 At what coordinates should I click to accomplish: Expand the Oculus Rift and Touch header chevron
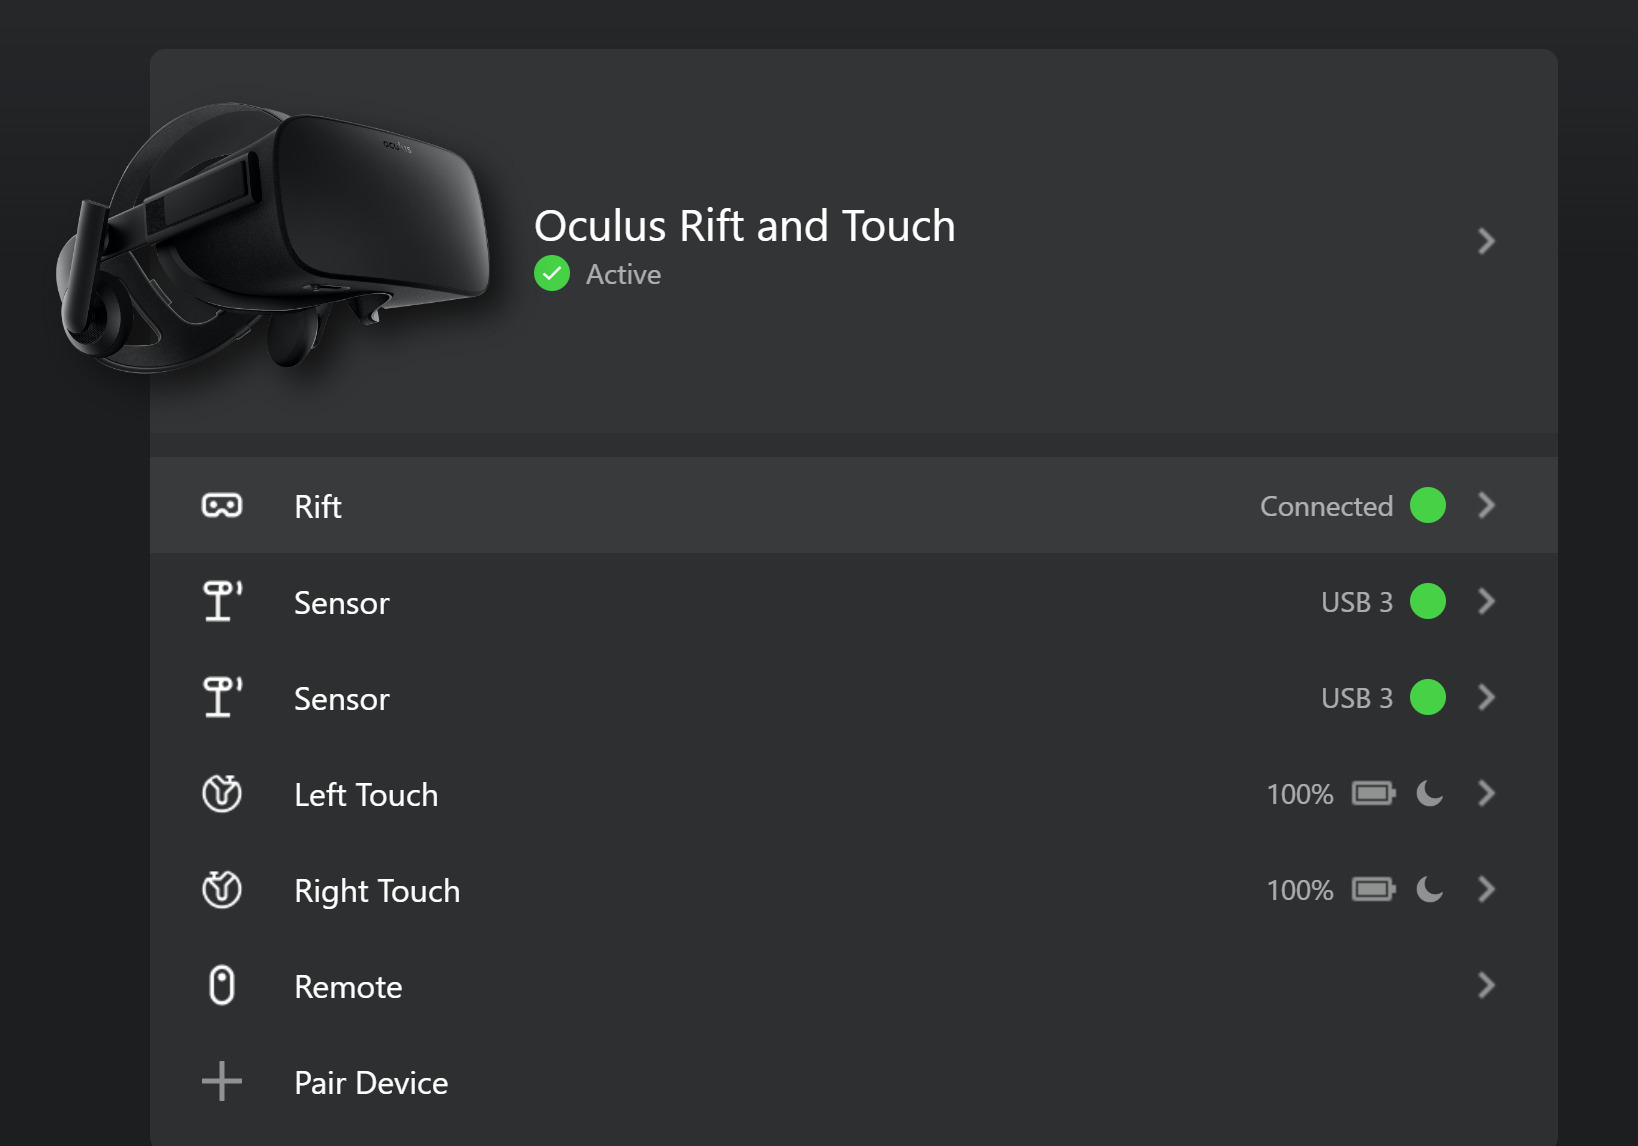(1487, 241)
